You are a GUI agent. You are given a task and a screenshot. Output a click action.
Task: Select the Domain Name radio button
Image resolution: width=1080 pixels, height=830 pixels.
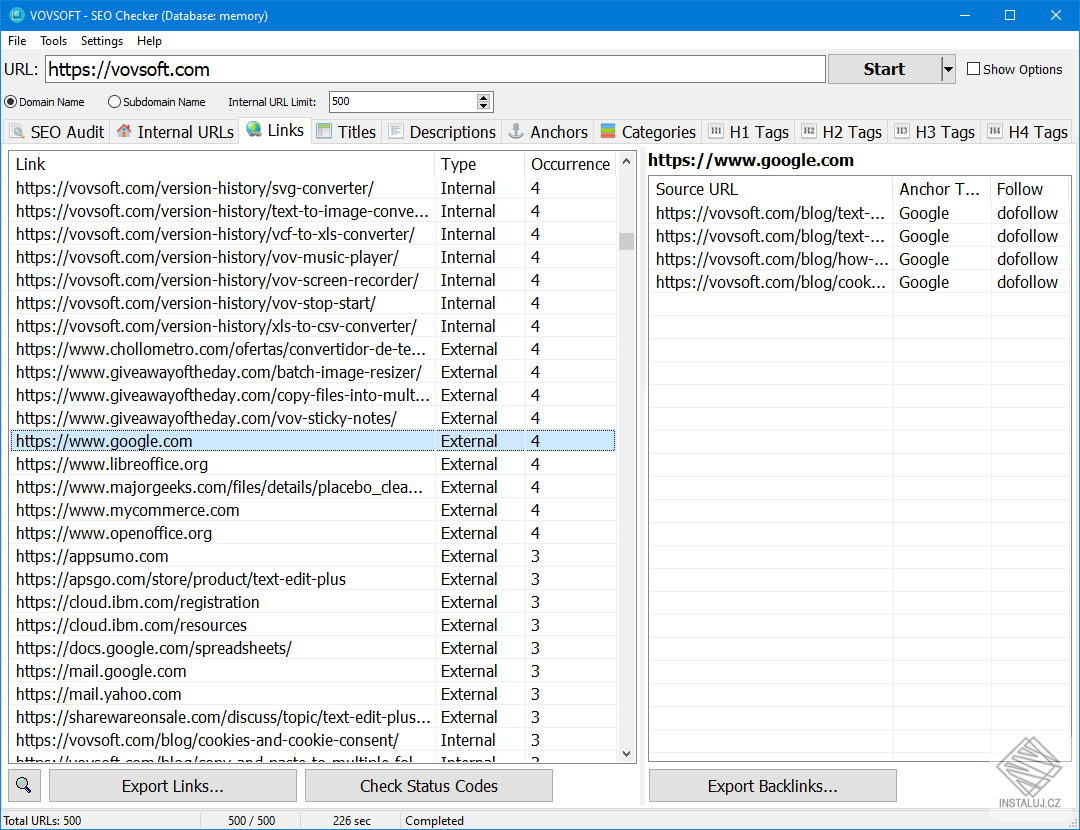(10, 101)
